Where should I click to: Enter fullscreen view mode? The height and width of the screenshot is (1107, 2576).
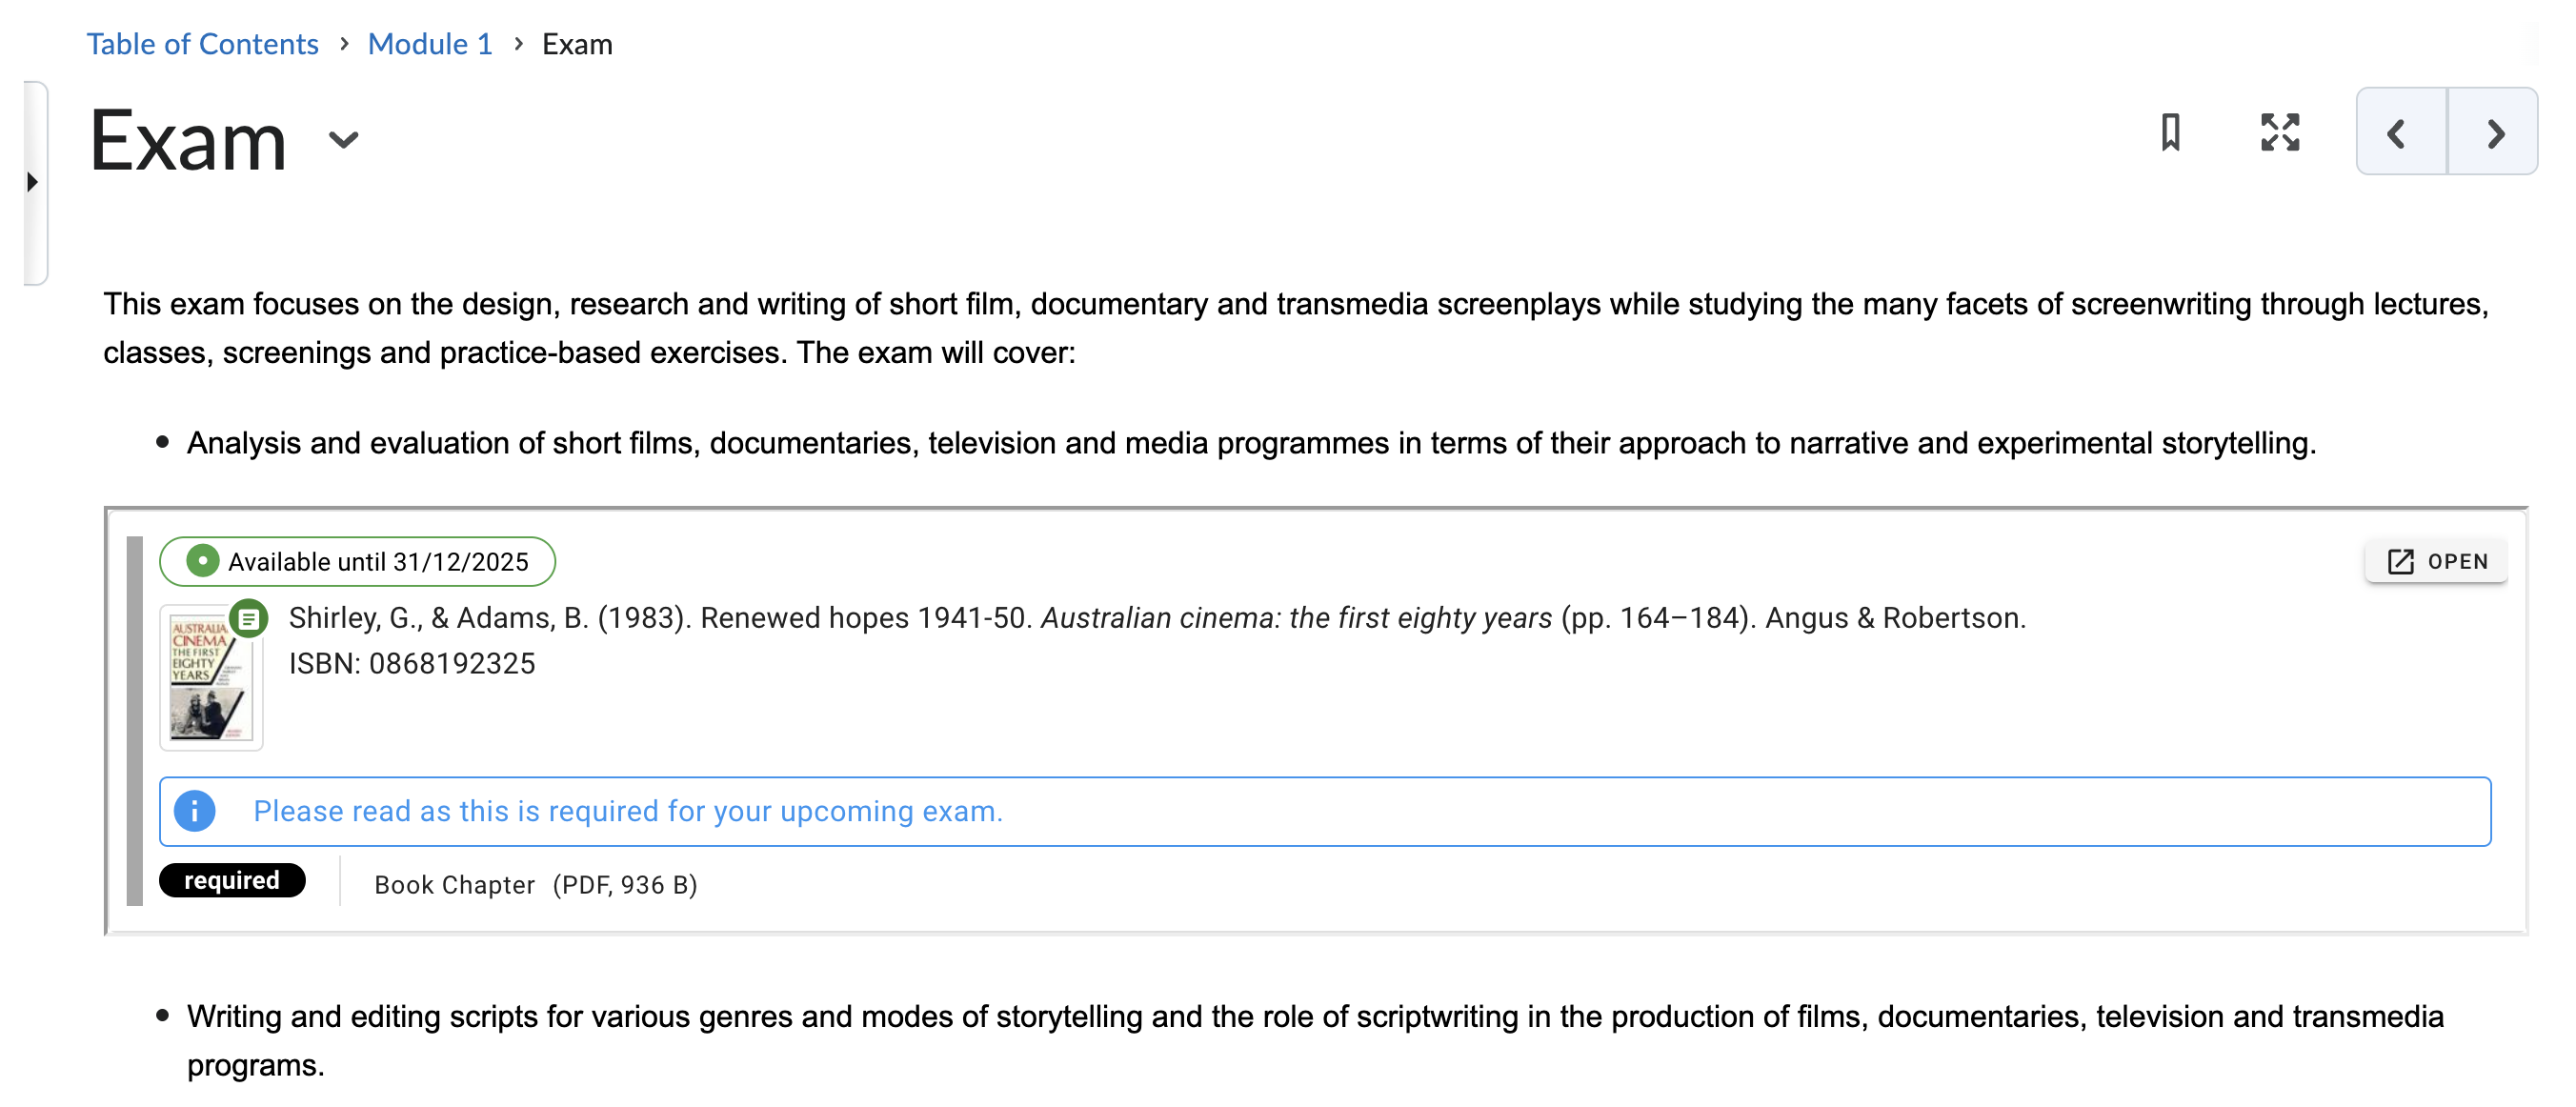click(2279, 133)
